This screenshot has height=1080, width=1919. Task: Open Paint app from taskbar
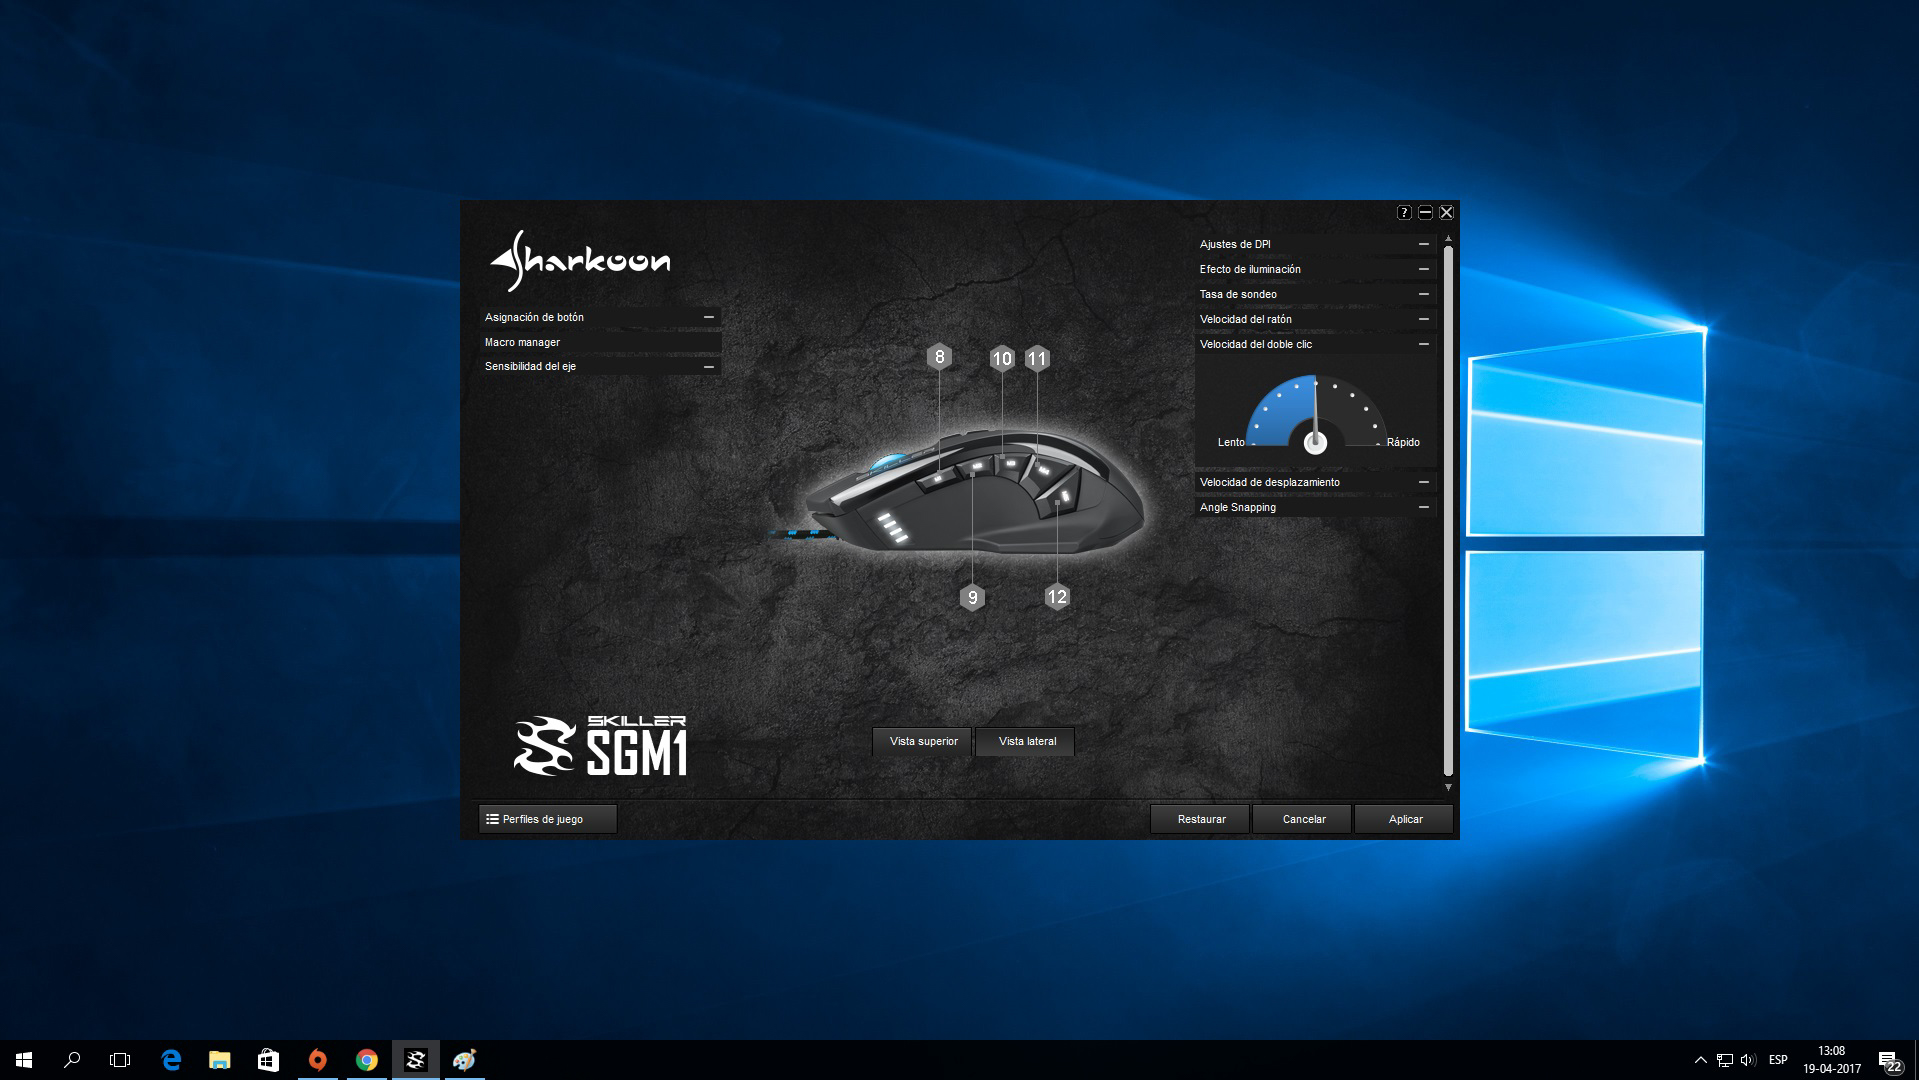point(464,1060)
